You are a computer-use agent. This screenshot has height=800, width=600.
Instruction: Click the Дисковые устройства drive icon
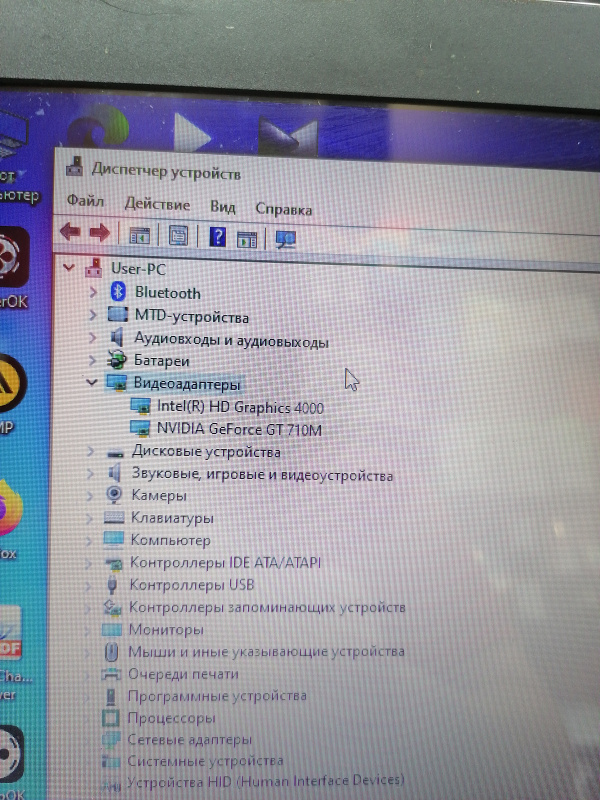(x=115, y=453)
